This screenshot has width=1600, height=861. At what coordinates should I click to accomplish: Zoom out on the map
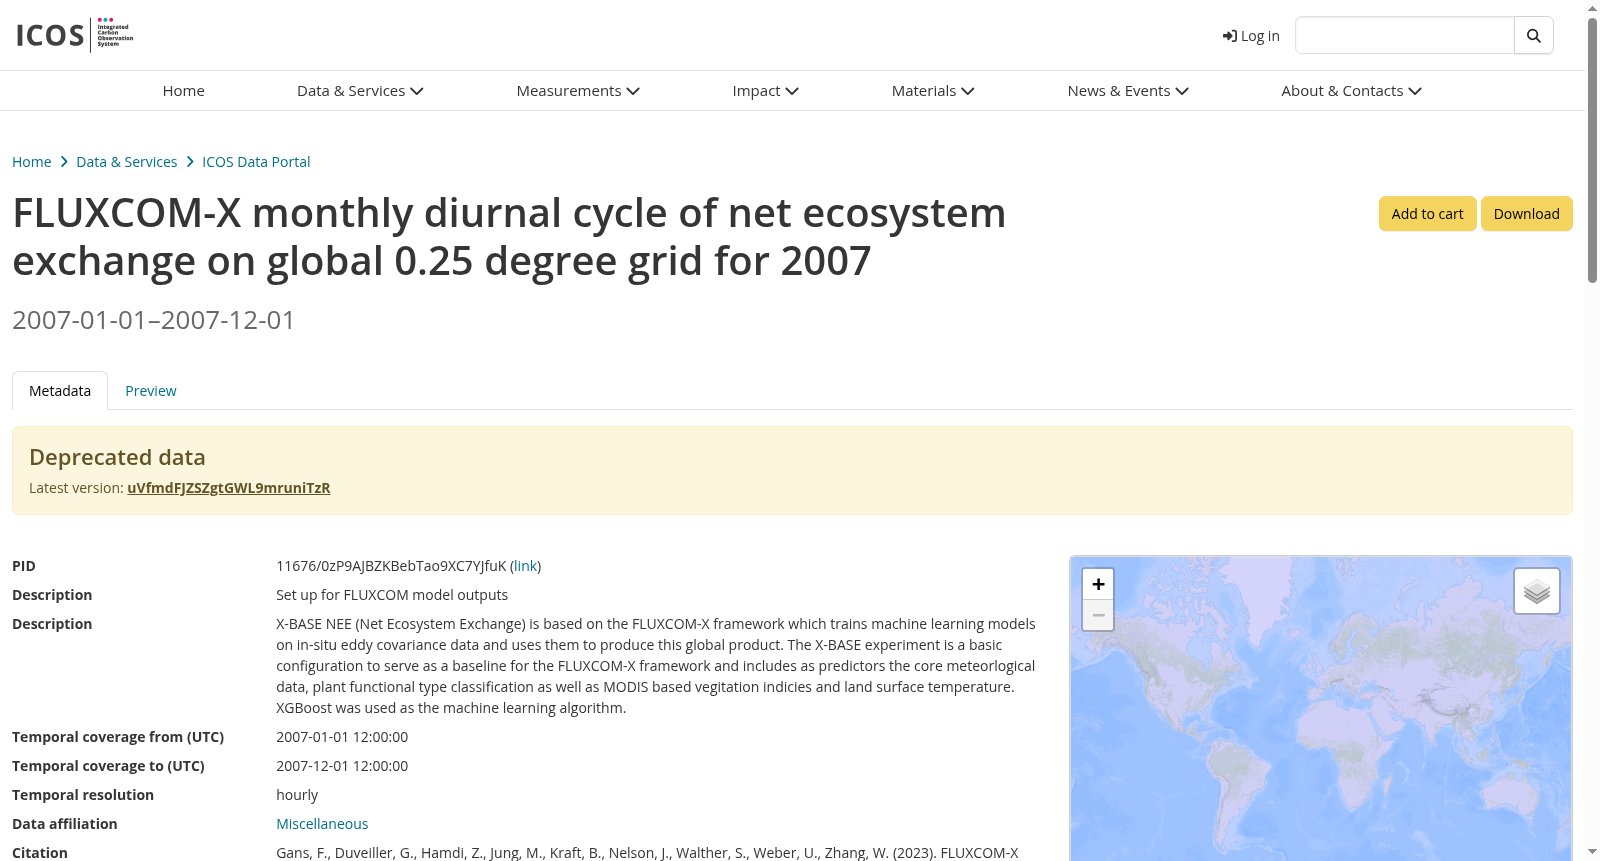1098,615
